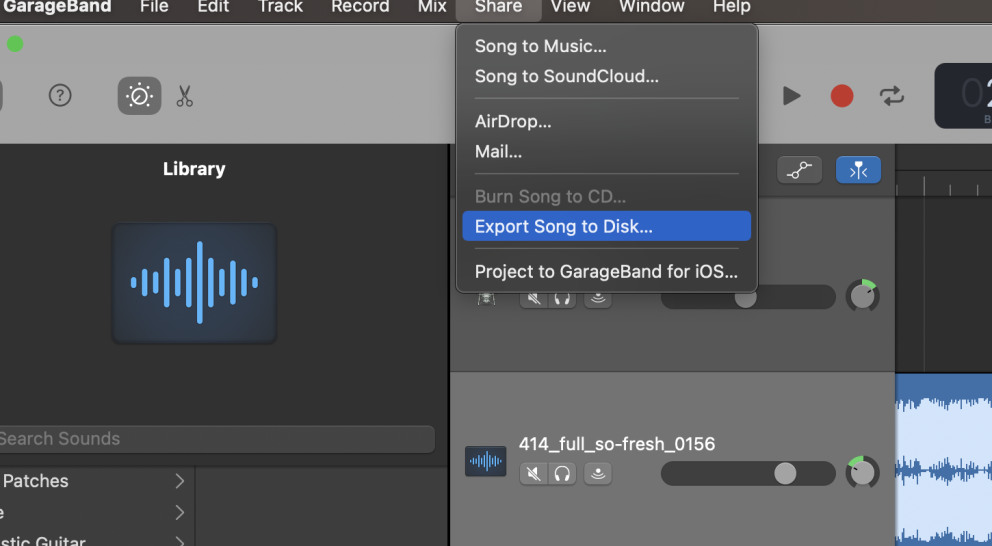Click the timeline ruler above tracks
This screenshot has height=546, width=992.
[943, 183]
